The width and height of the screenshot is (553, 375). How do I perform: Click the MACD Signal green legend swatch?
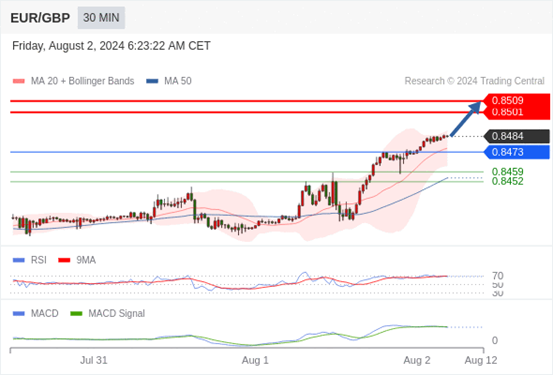click(76, 313)
